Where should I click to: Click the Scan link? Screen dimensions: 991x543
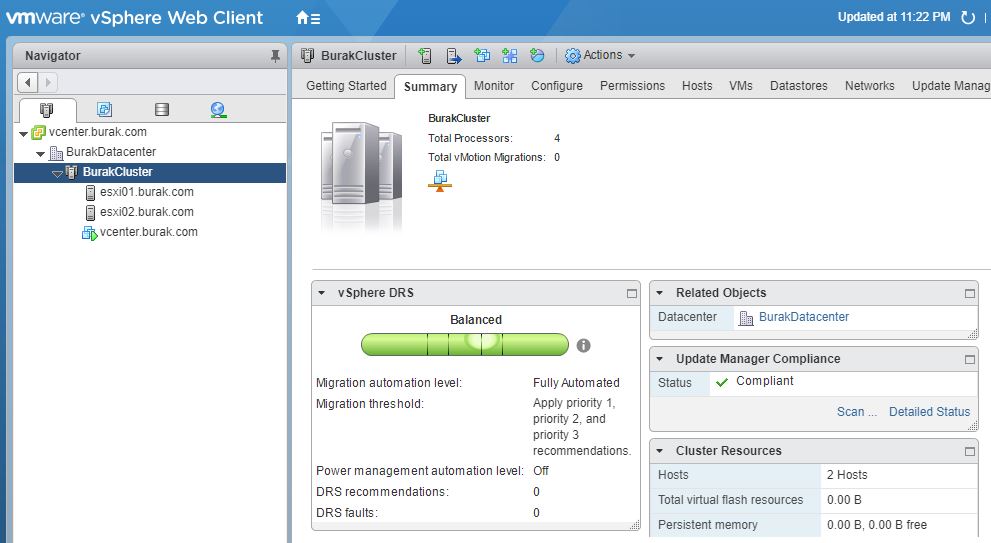coord(856,412)
